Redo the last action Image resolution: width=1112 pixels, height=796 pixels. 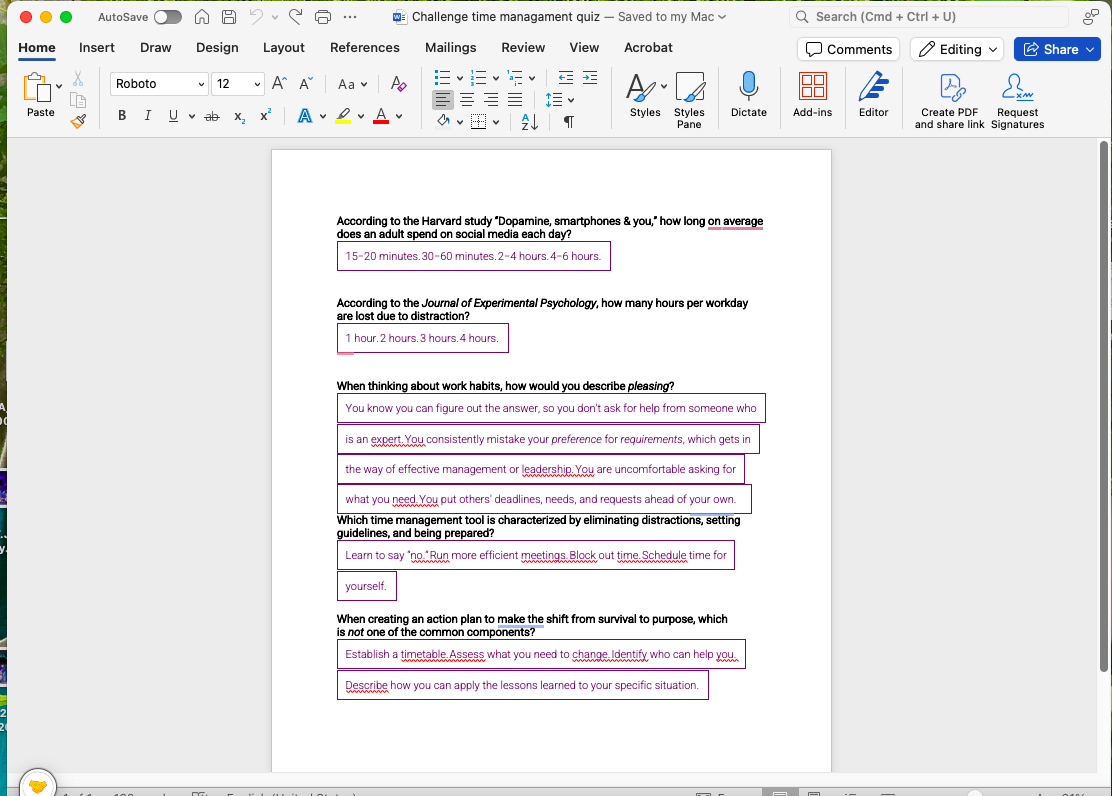tap(296, 16)
